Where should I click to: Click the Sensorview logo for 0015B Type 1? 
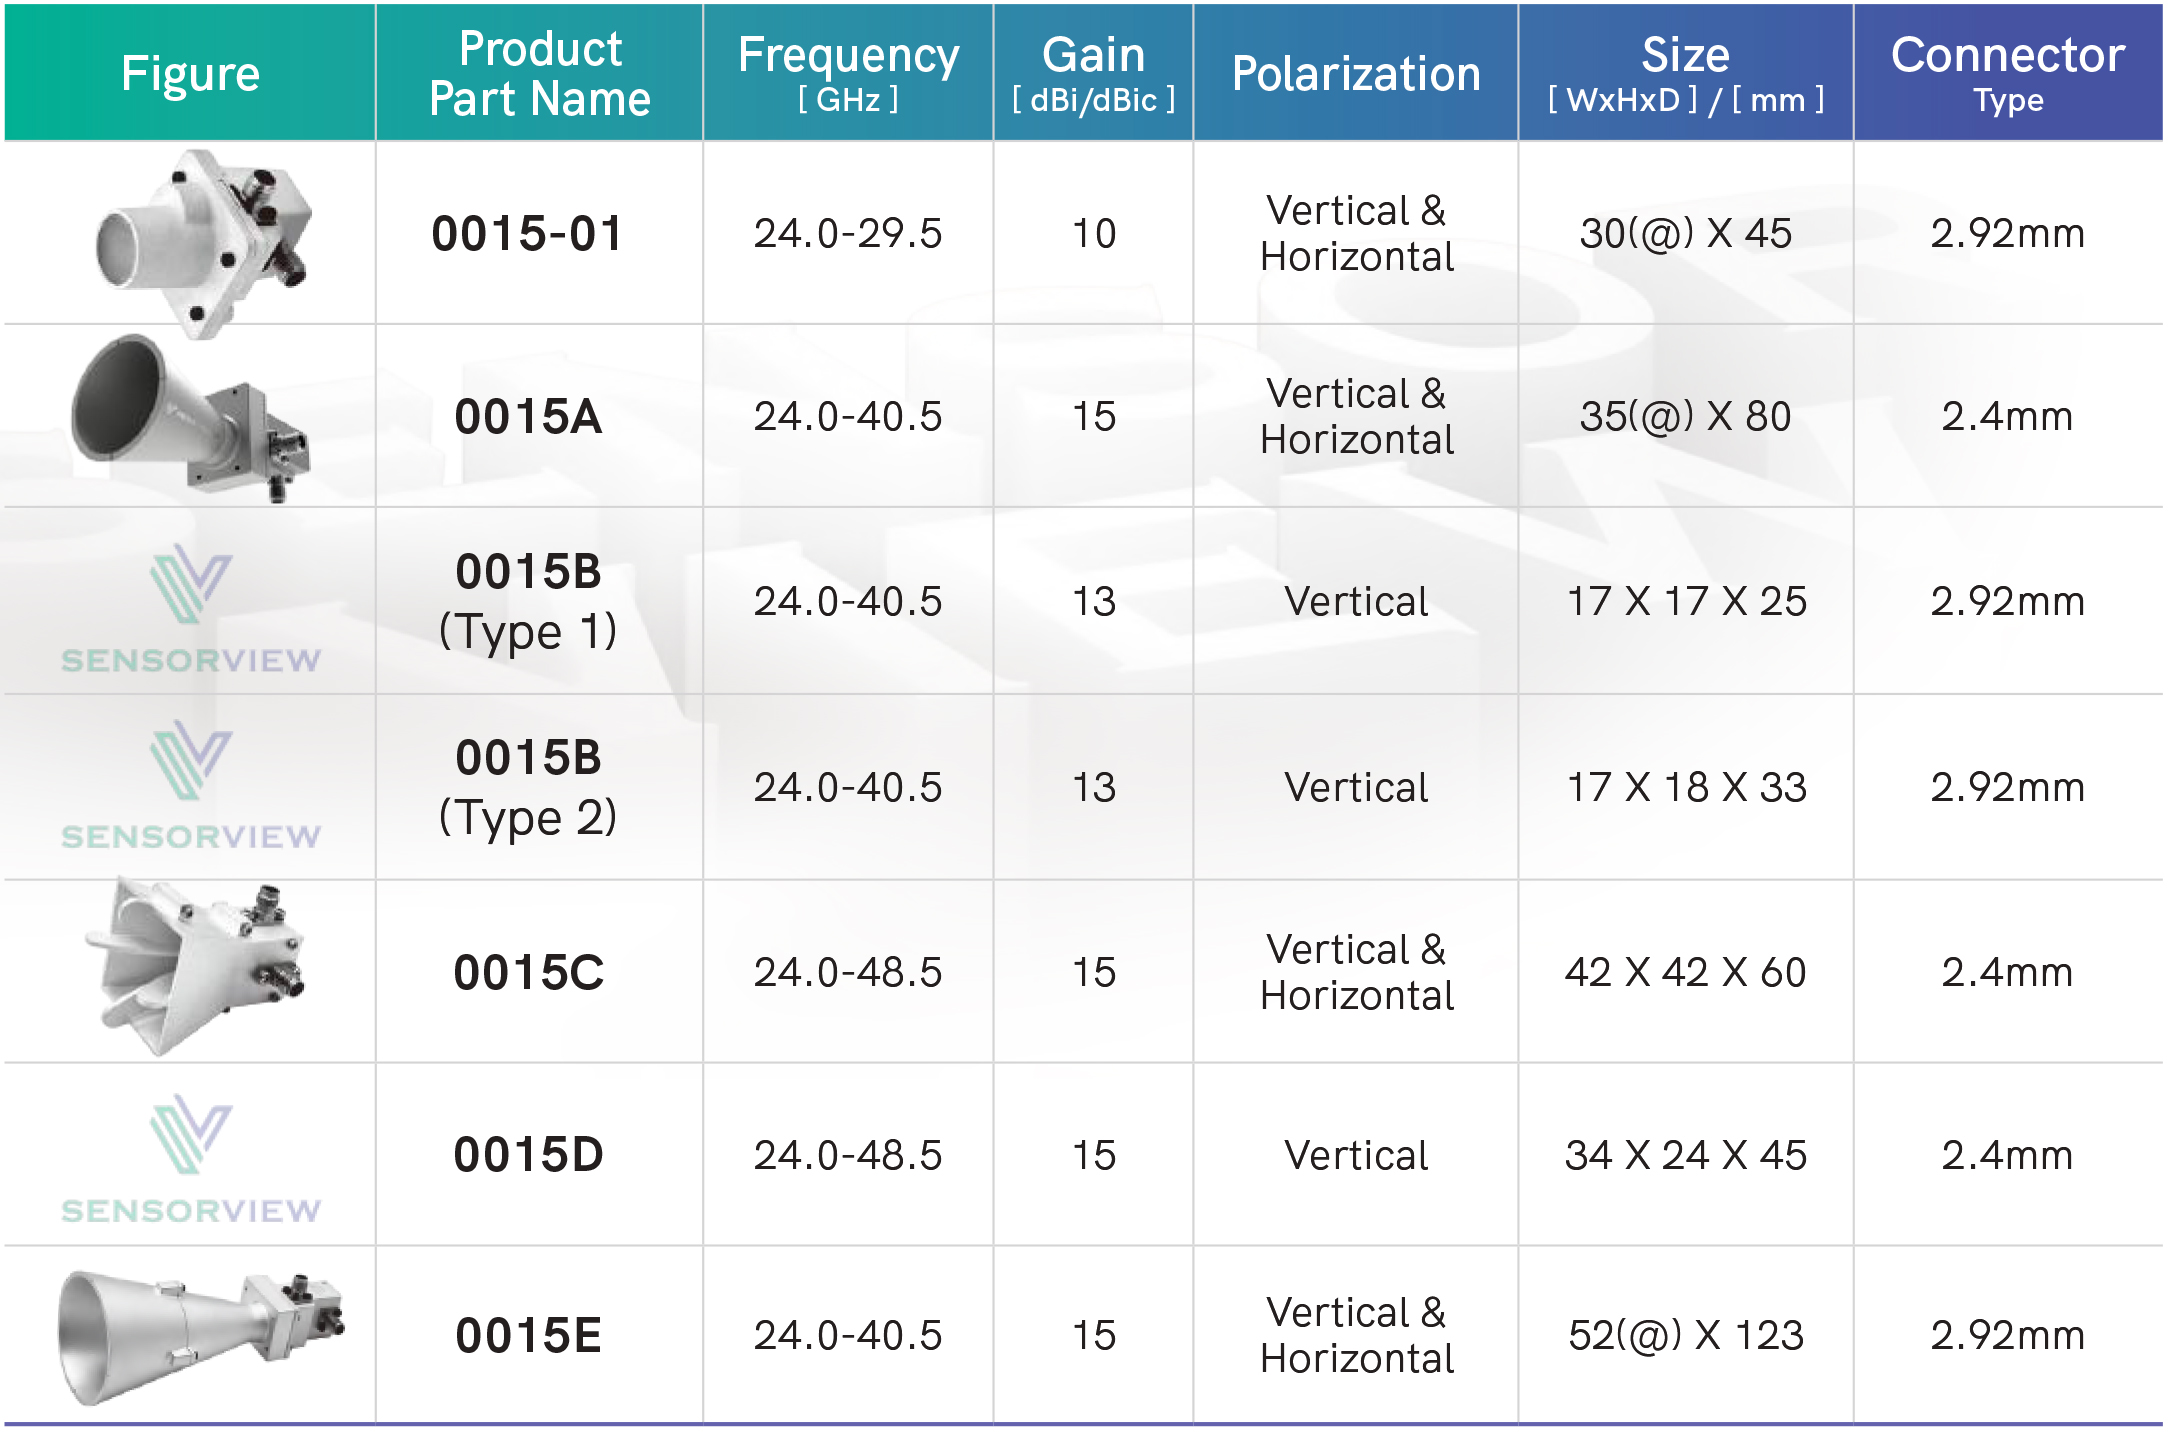pyautogui.click(x=191, y=609)
